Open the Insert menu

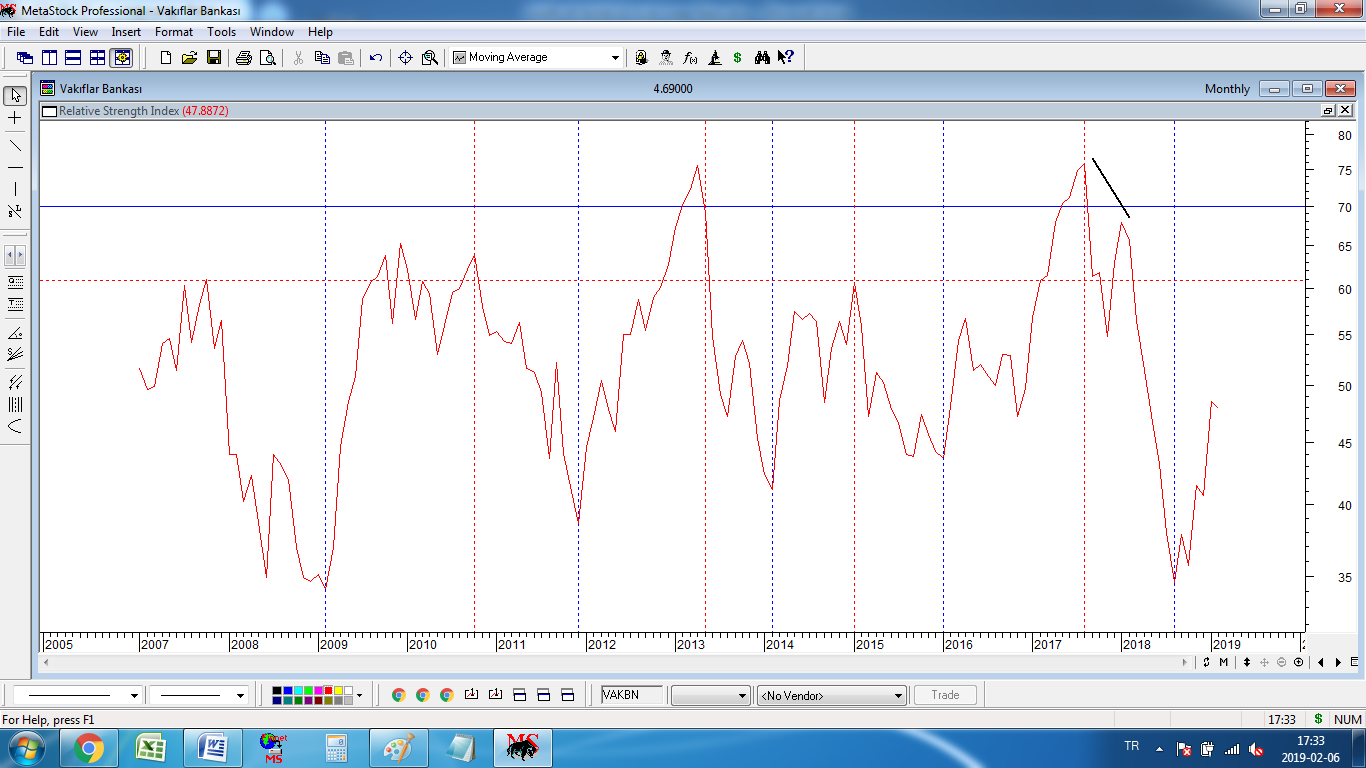tap(126, 32)
